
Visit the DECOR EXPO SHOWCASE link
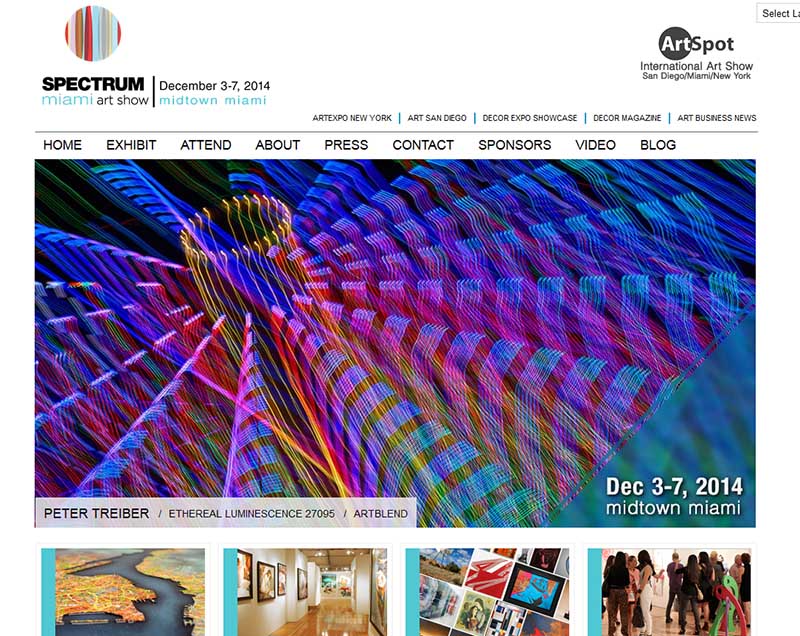coord(530,118)
